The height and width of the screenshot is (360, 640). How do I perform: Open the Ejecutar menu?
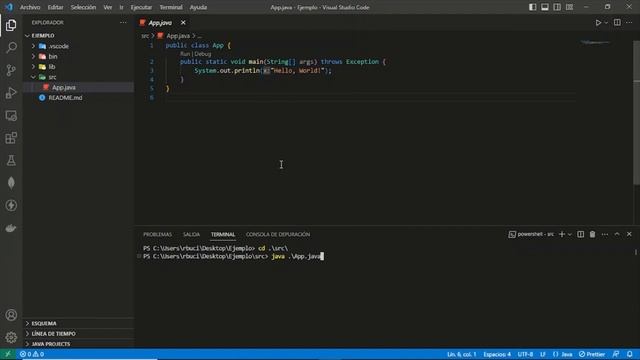coord(141,7)
